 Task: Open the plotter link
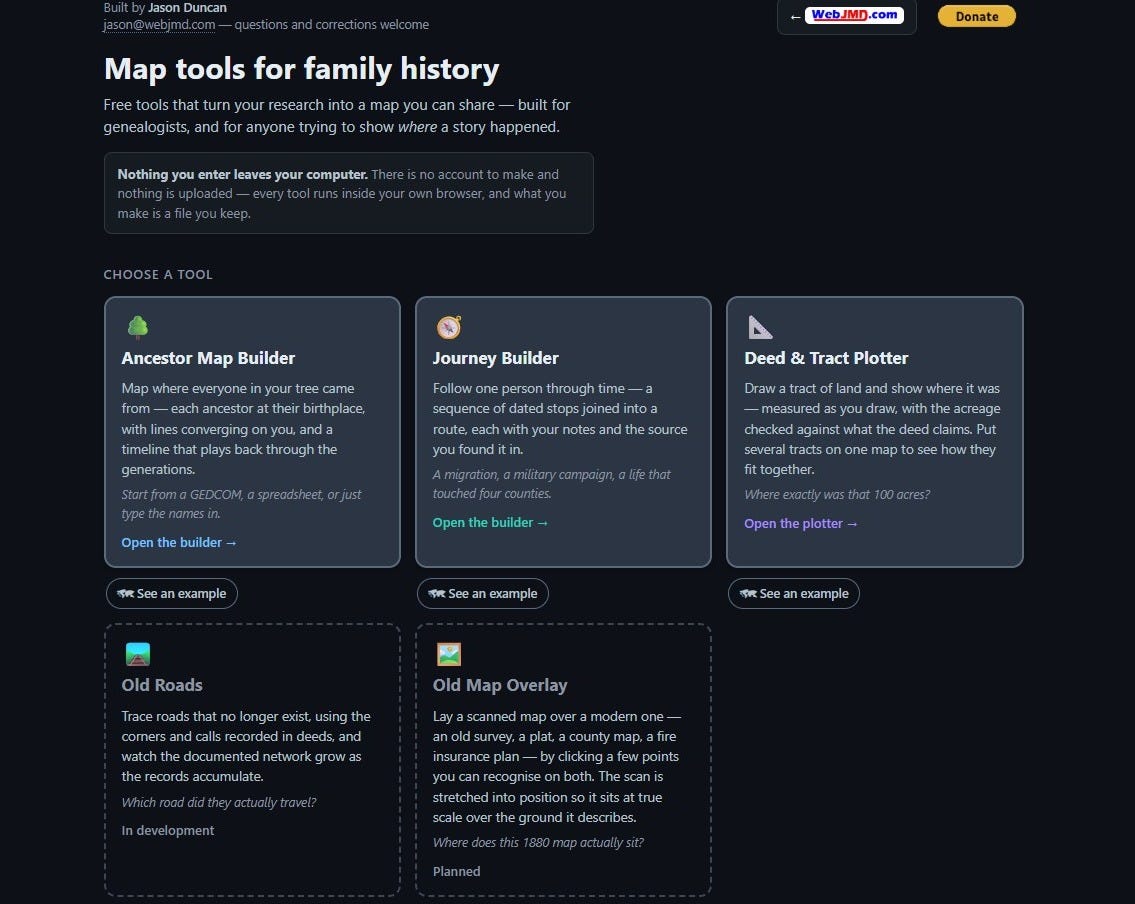[801, 523]
